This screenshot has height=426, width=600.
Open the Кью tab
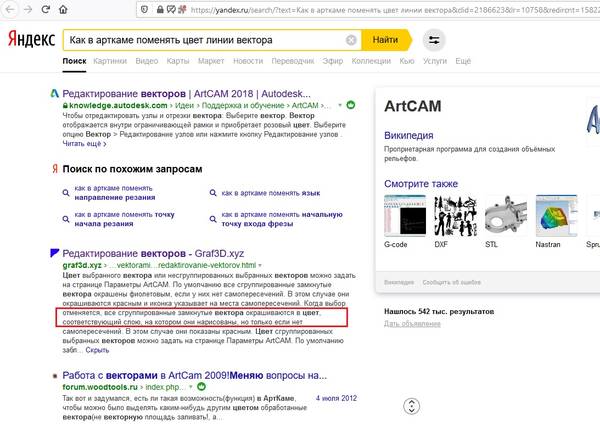(x=407, y=61)
